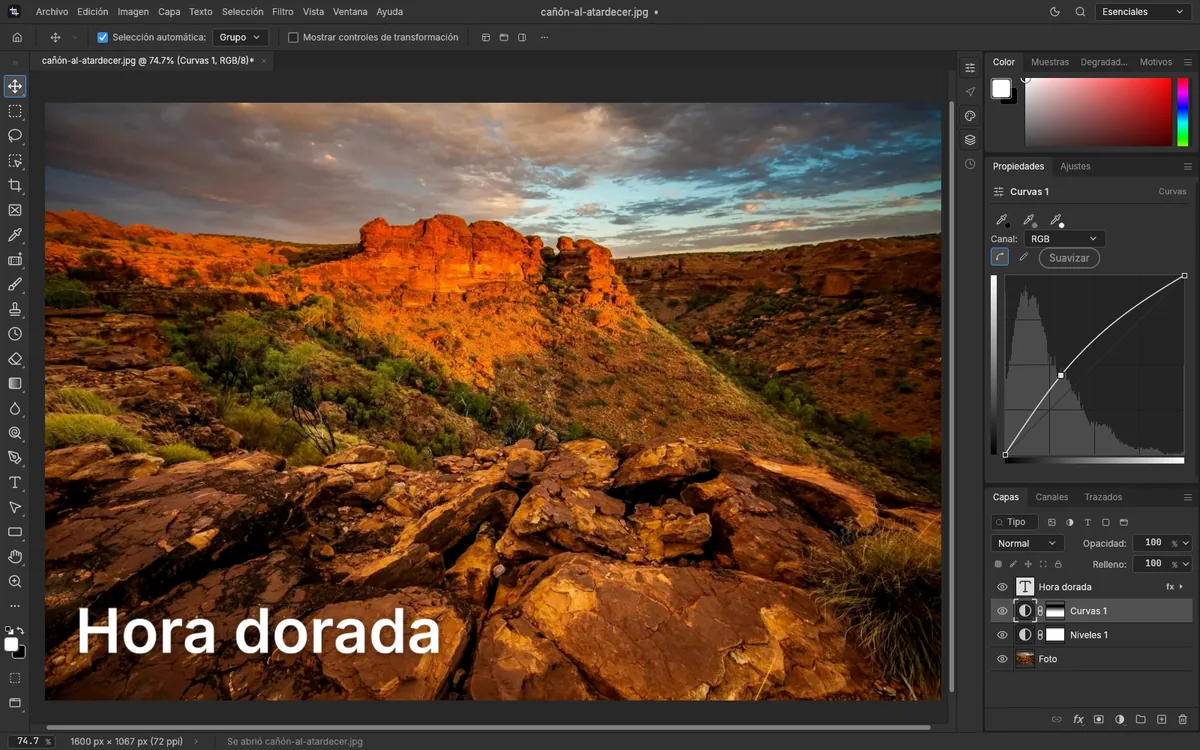Toggle the dark mode moon icon
This screenshot has height=750, width=1200.
[1054, 12]
